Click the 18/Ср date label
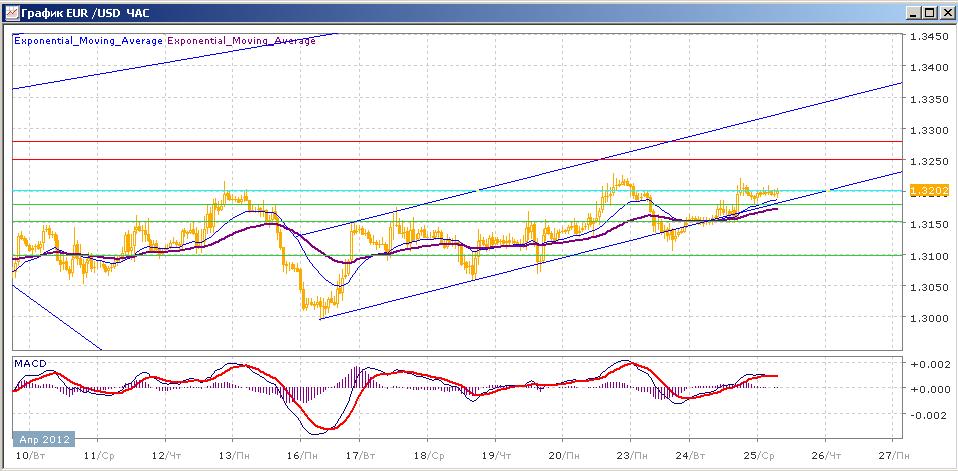The height and width of the screenshot is (471, 958). pyautogui.click(x=428, y=456)
